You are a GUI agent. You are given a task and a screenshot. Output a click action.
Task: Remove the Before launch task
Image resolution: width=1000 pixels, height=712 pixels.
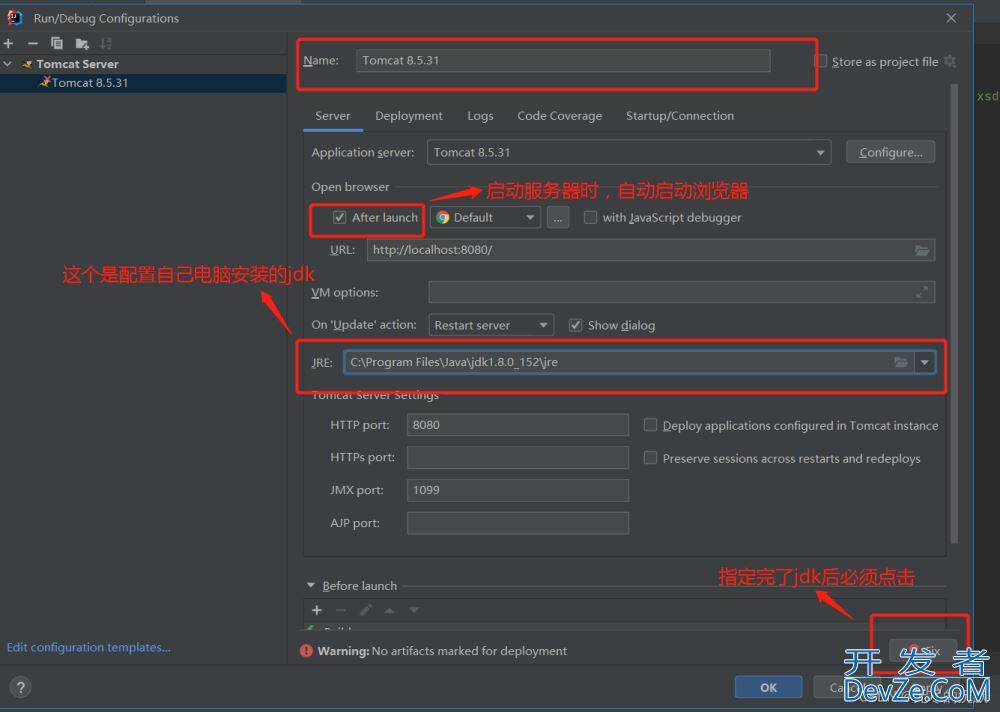(341, 610)
